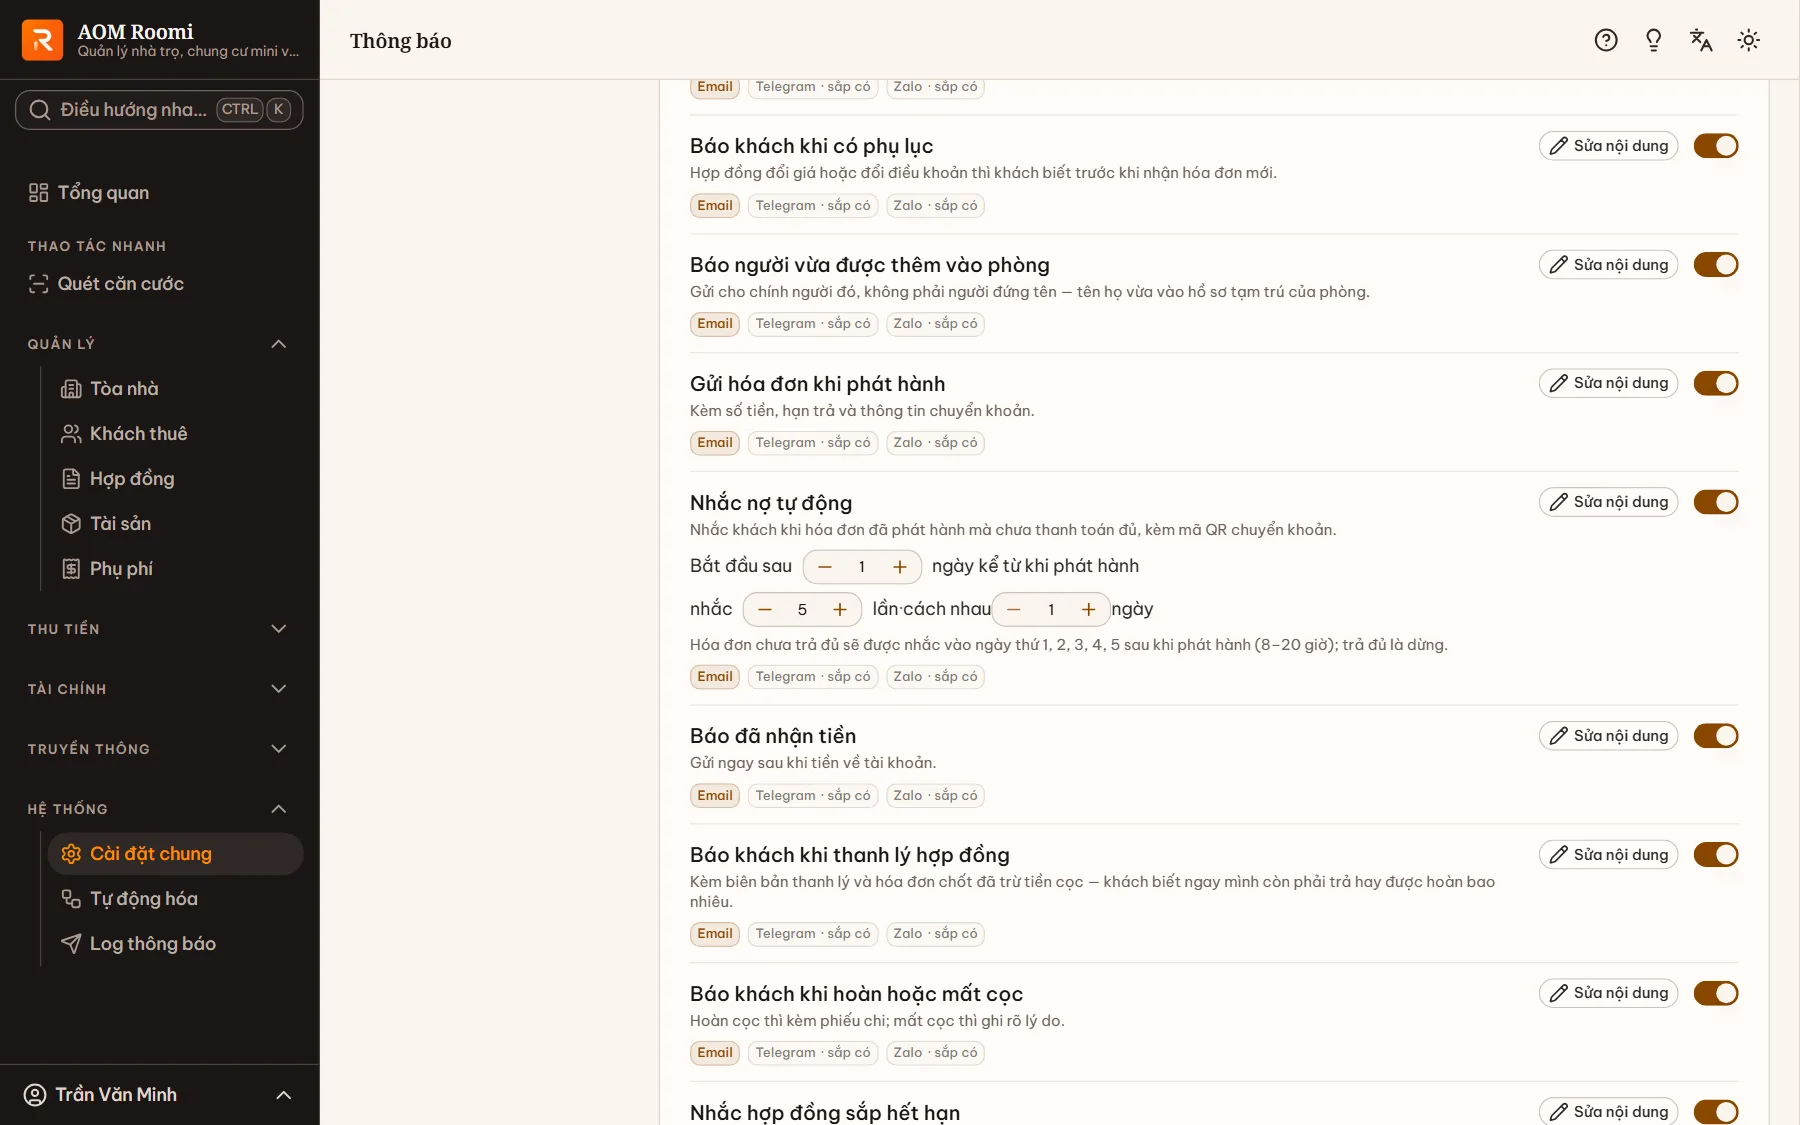The image size is (1800, 1125).
Task: Click the Log thông báo paper-plane icon
Action: coord(71,944)
